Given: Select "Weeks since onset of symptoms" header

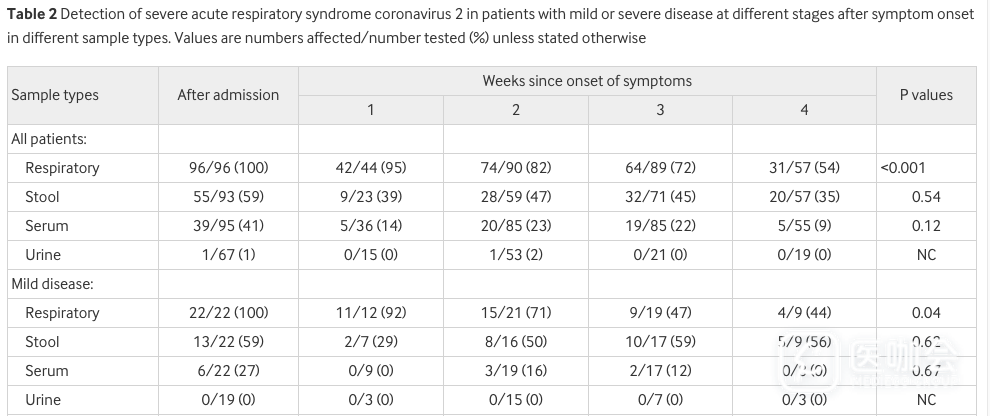Looking at the screenshot, I should [x=587, y=81].
